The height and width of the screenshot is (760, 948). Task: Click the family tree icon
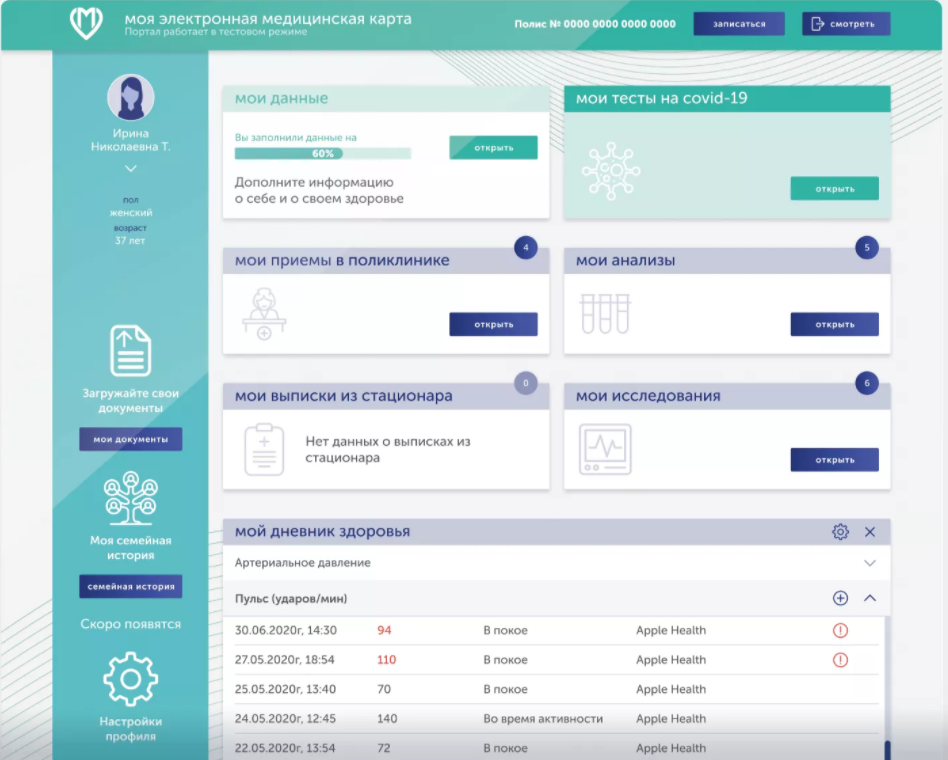tap(131, 498)
